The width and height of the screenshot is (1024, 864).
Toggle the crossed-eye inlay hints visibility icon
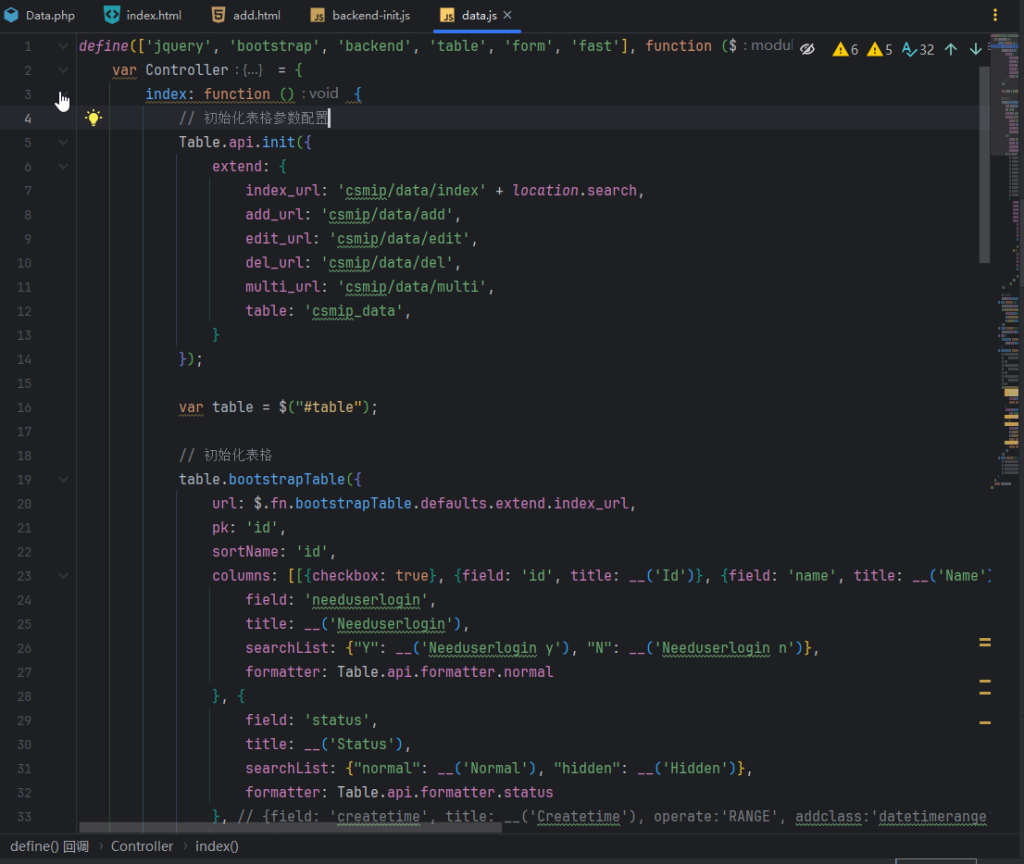coord(808,49)
